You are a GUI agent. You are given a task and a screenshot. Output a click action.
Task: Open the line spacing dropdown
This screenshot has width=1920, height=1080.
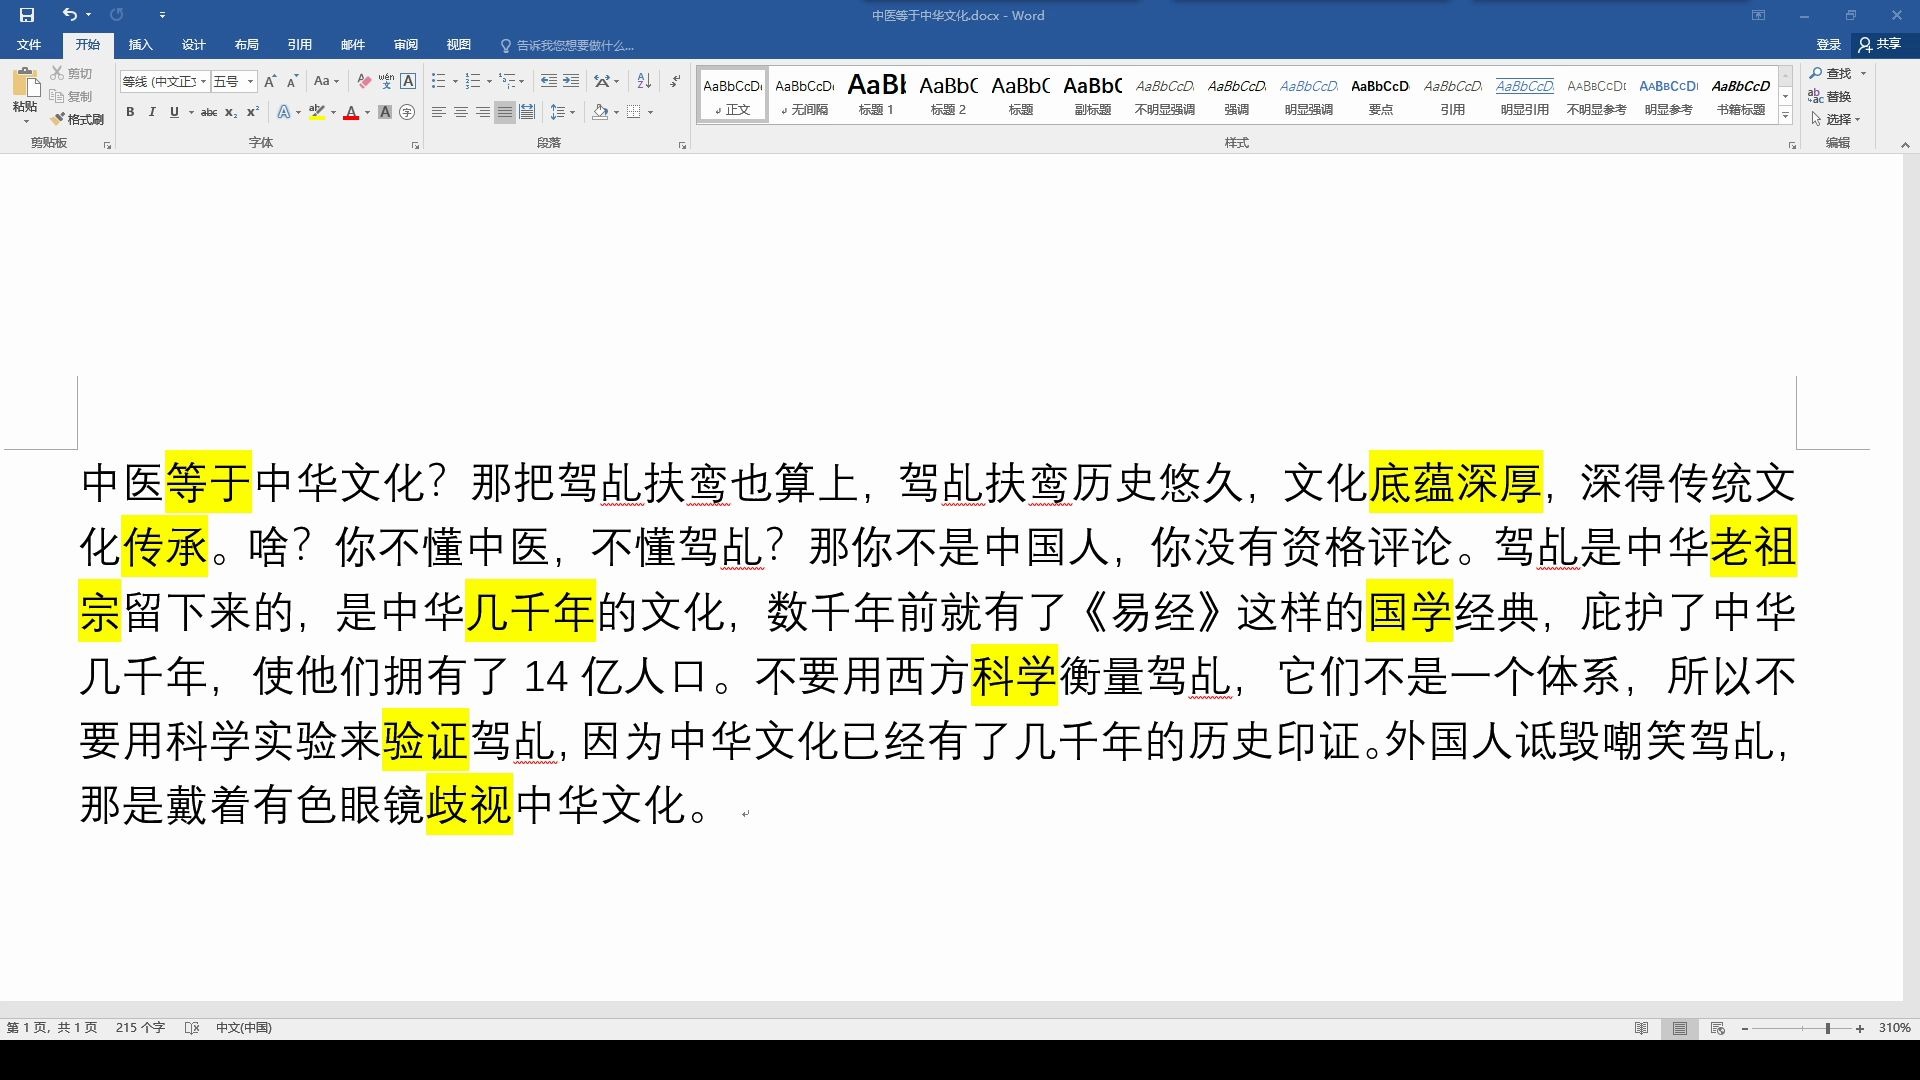click(563, 112)
